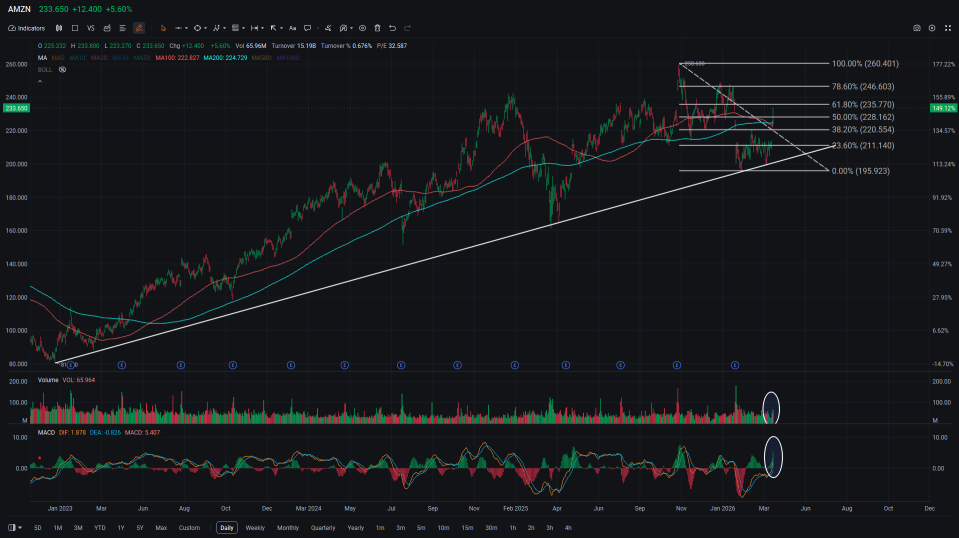Image resolution: width=959 pixels, height=538 pixels.
Task: Enter fullscreen chart mode
Action: coord(947,28)
